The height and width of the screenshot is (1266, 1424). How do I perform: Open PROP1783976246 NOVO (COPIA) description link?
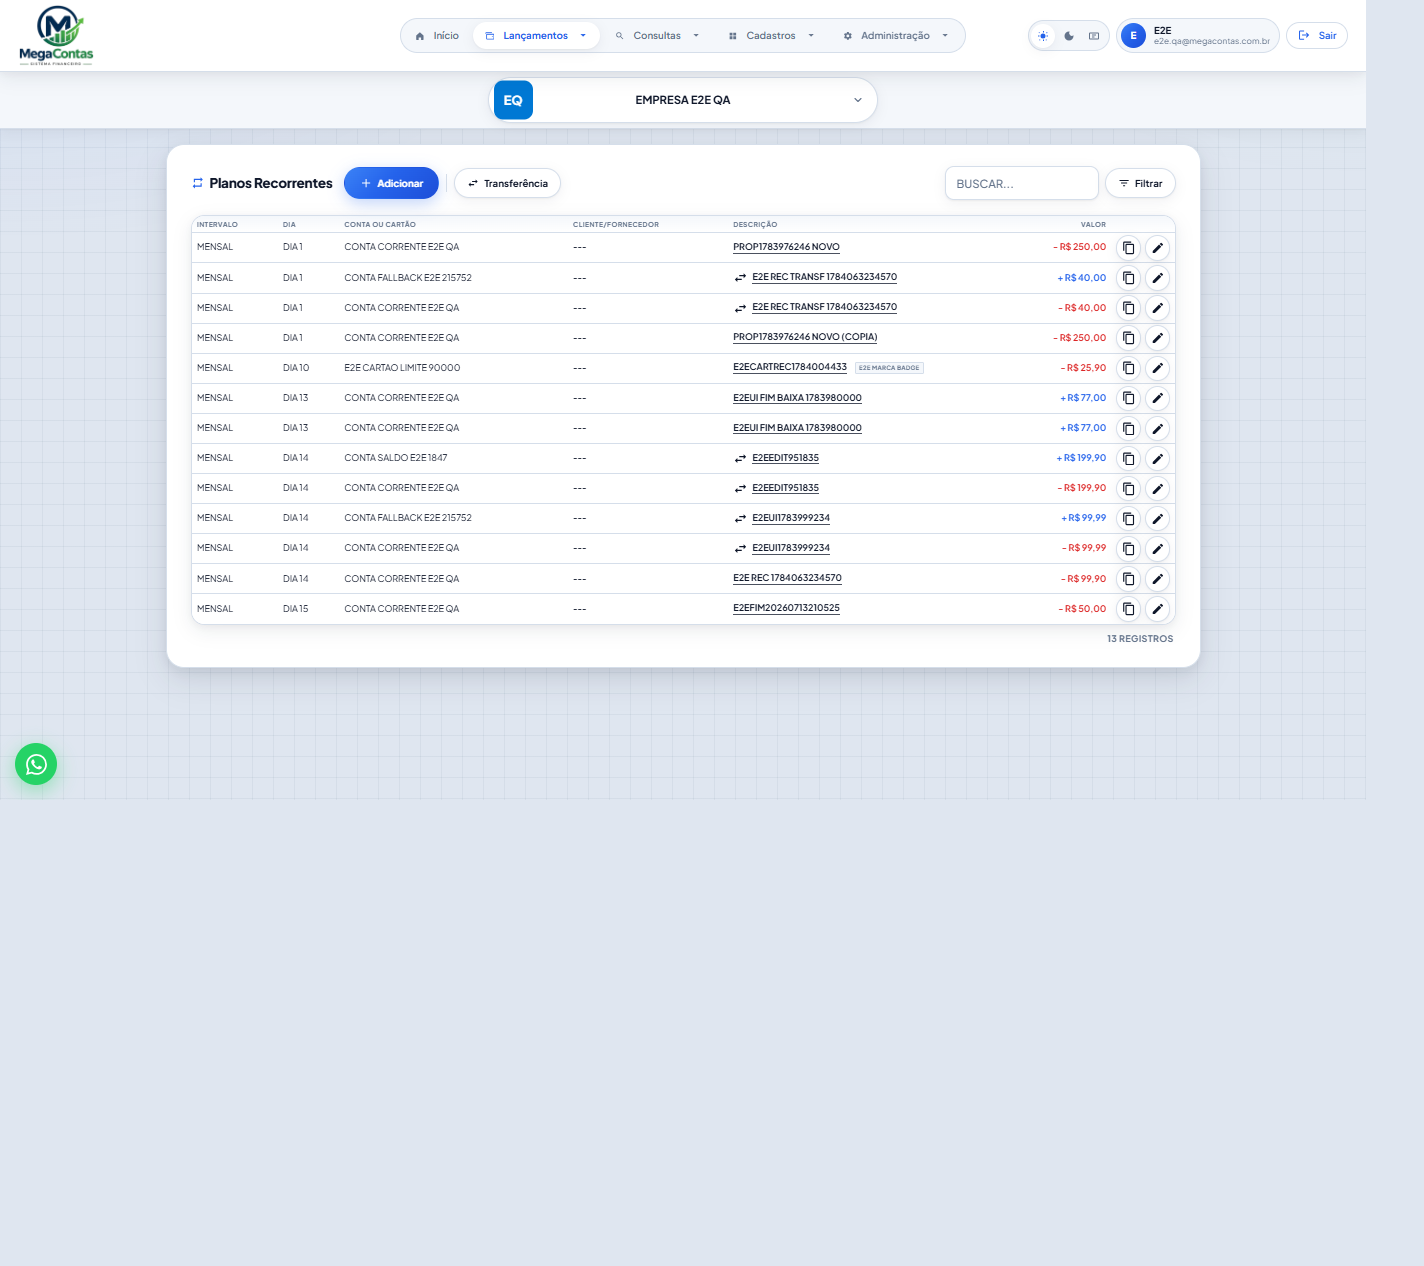pyautogui.click(x=805, y=337)
